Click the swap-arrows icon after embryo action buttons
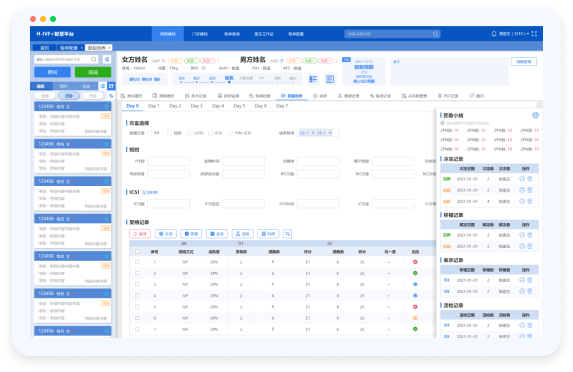573x372 pixels. pos(288,234)
